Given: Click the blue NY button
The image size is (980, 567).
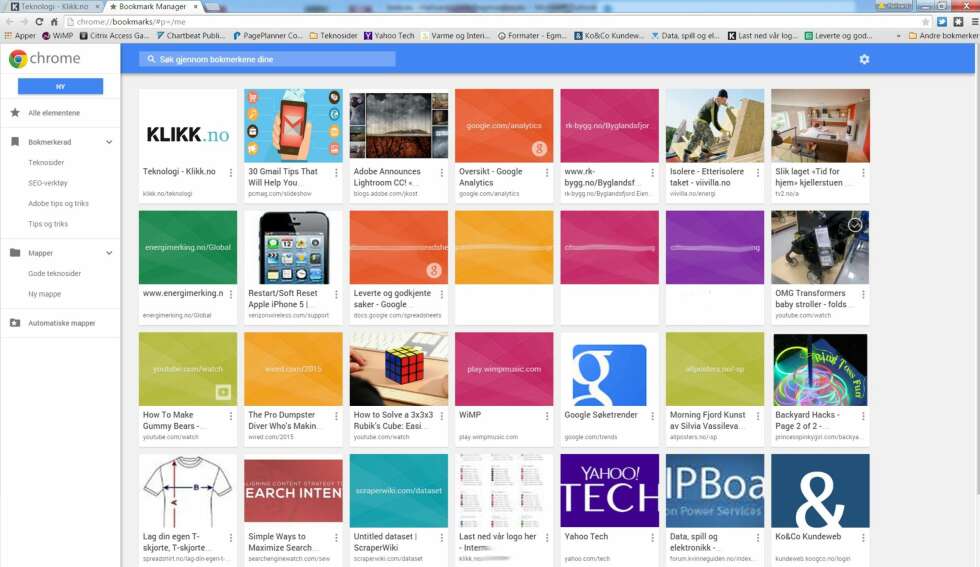Looking at the screenshot, I should [60, 86].
